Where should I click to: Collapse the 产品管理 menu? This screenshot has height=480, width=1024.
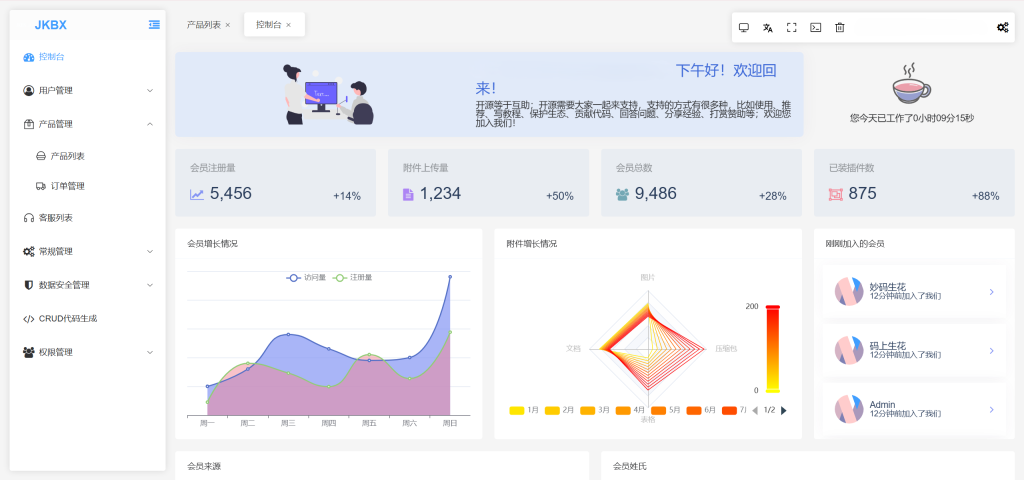pos(88,124)
